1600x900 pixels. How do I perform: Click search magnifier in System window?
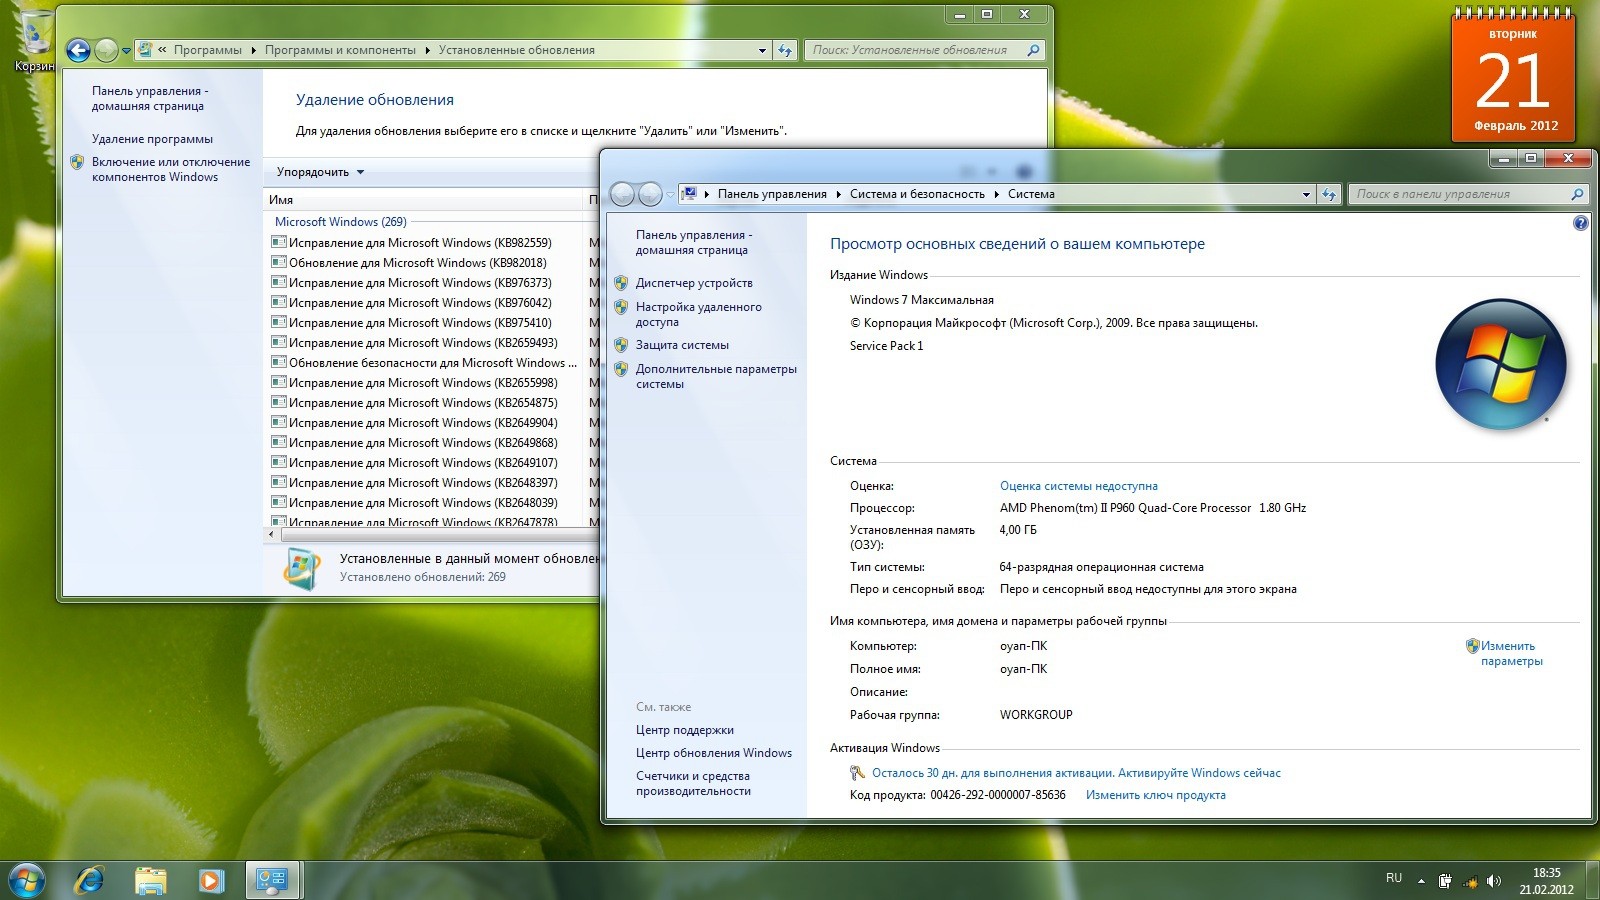click(1577, 194)
